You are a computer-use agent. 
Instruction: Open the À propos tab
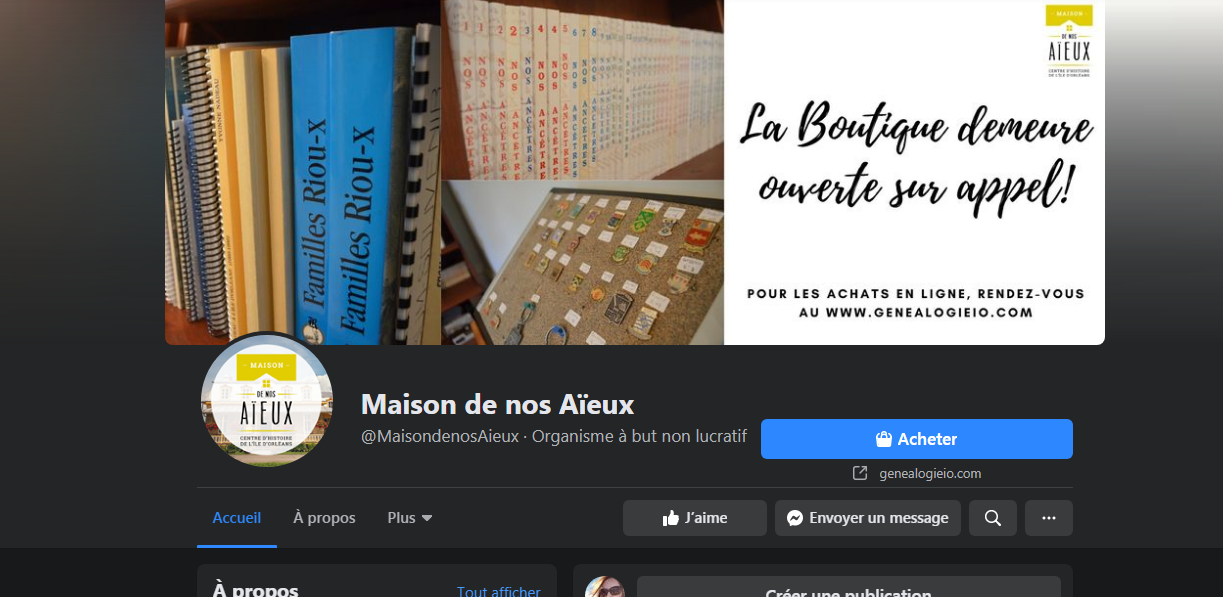coord(324,518)
